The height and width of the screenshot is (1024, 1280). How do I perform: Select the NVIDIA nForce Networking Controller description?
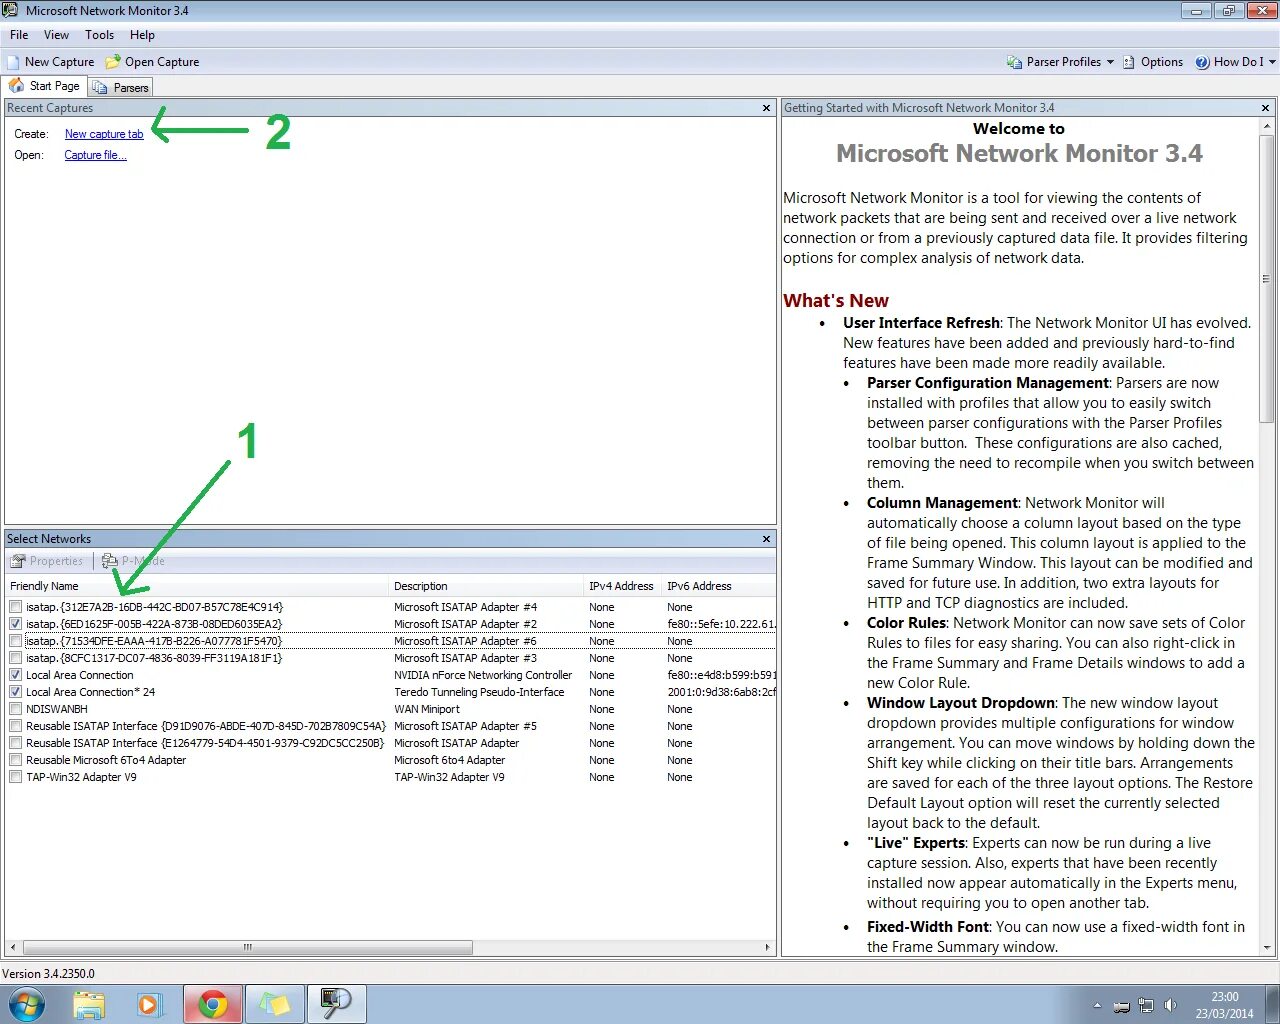[x=483, y=675]
